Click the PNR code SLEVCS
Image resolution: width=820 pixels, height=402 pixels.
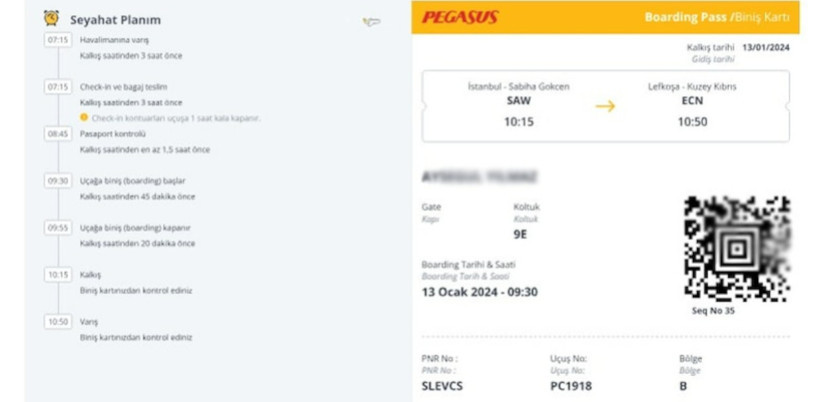pos(442,386)
